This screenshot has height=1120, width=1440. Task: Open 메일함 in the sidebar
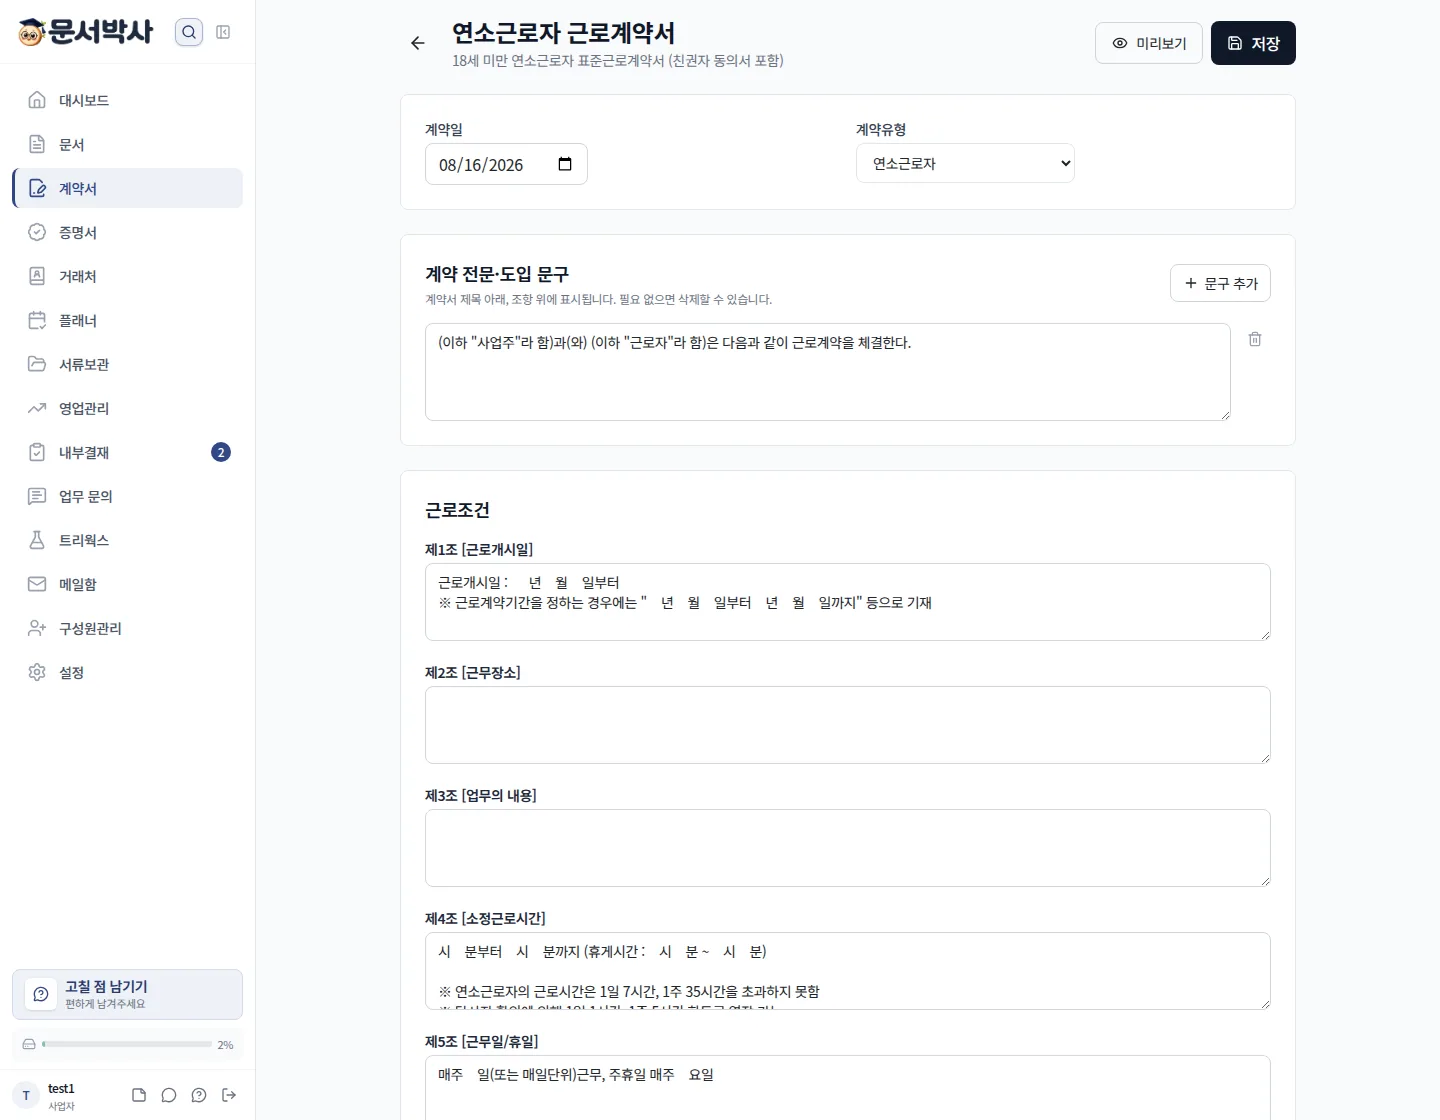(x=128, y=584)
